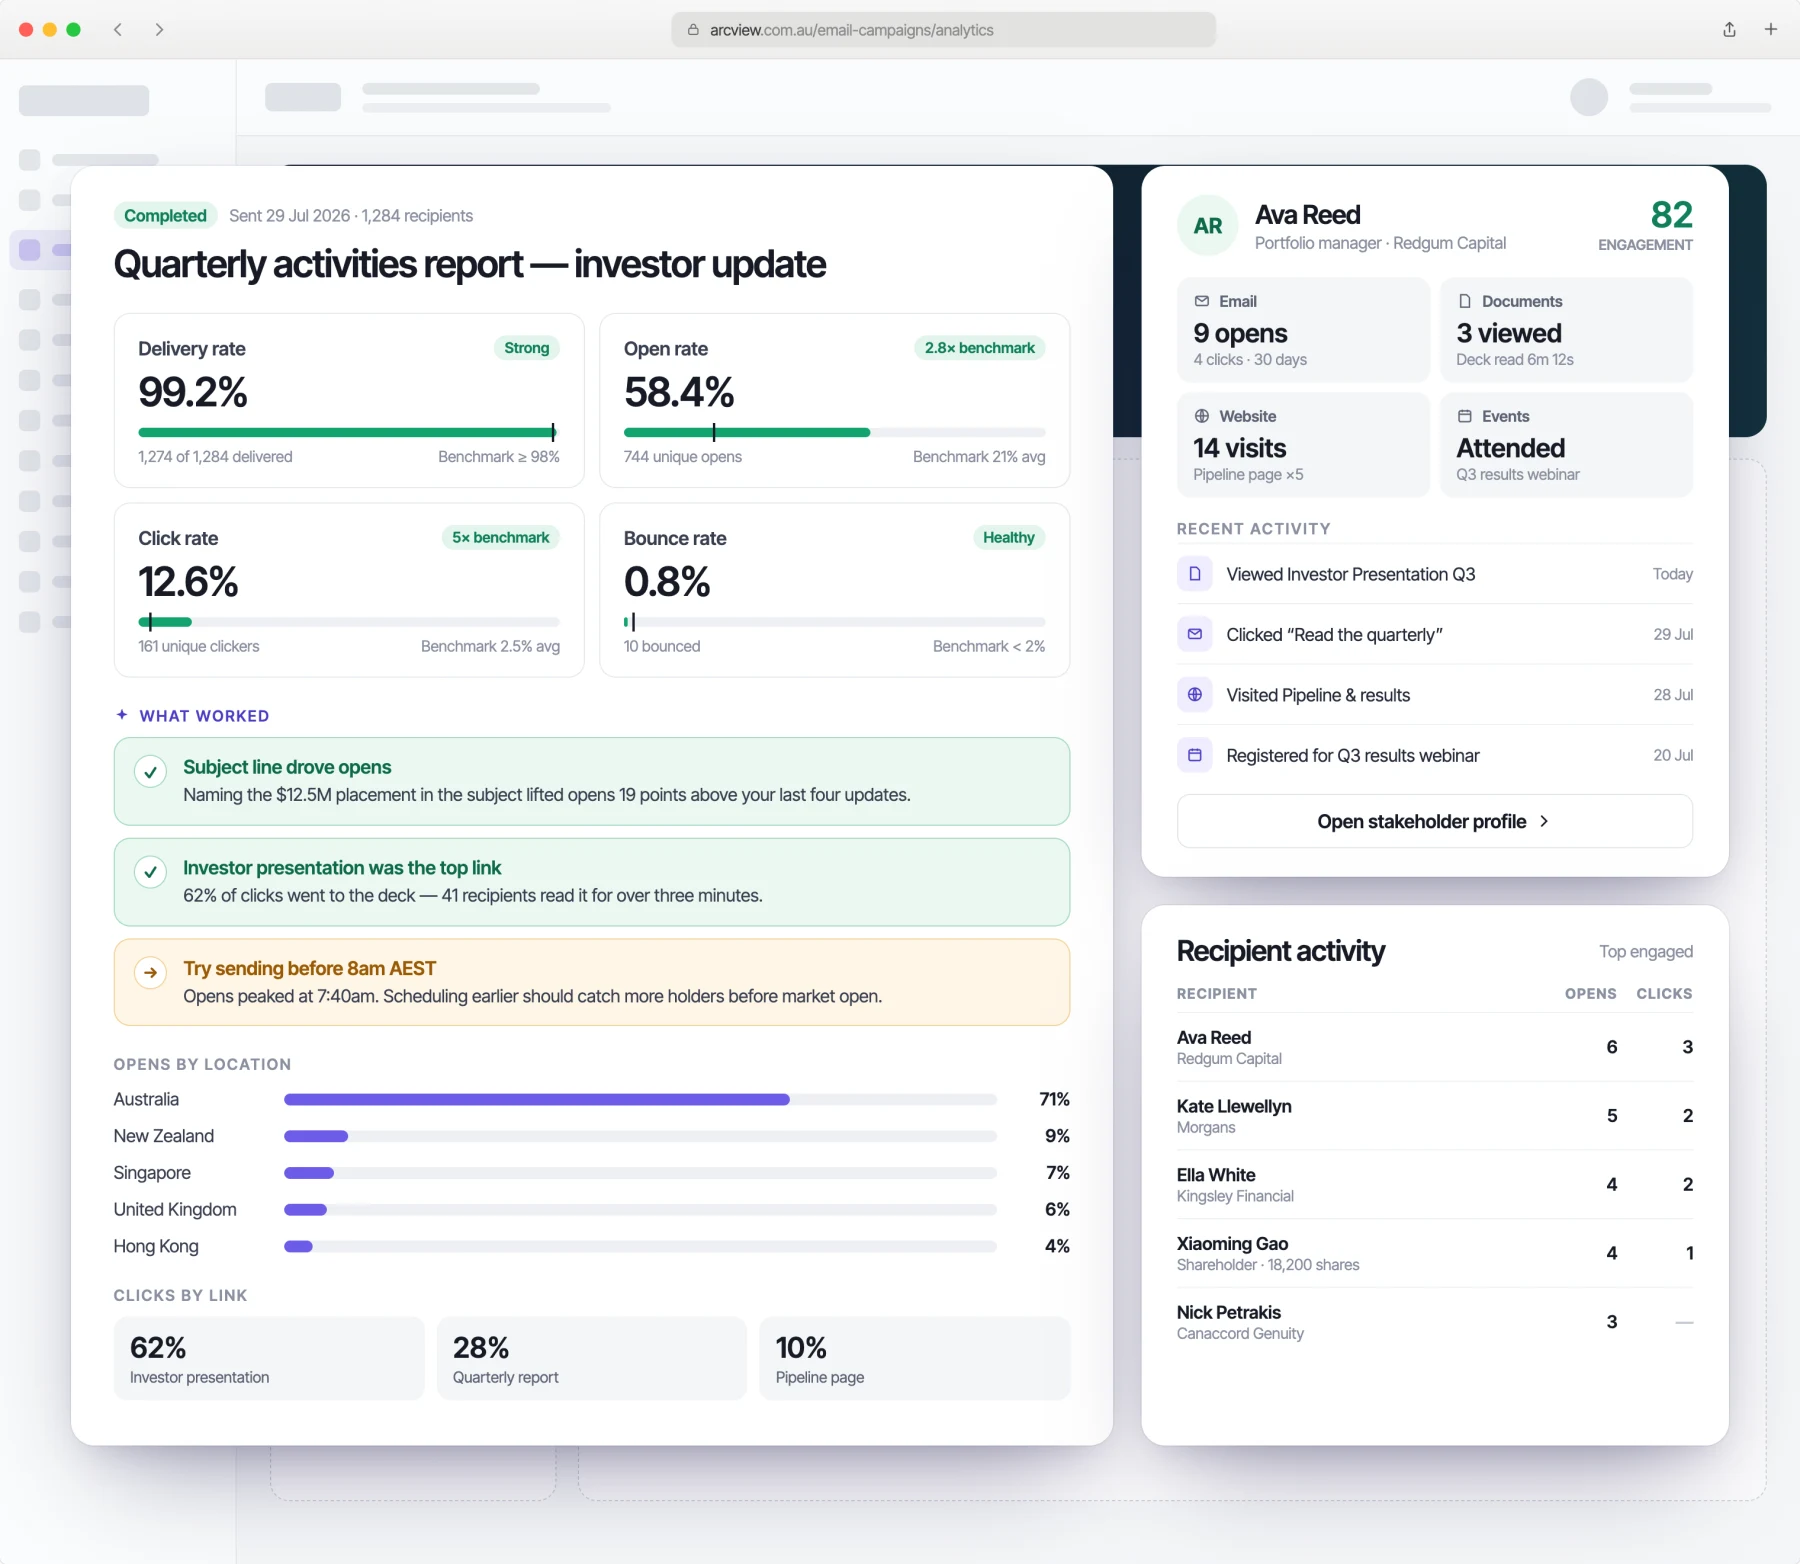The height and width of the screenshot is (1564, 1800).
Task: Click the address bar URL field
Action: (x=943, y=30)
